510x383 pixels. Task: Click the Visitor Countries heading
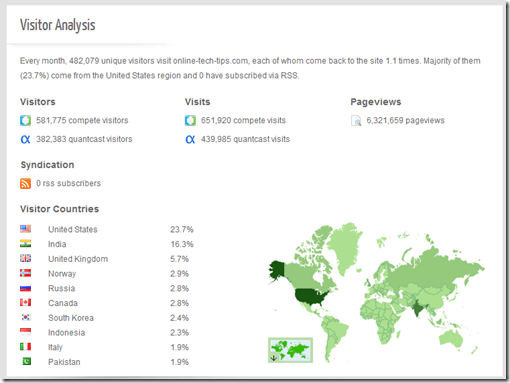(x=59, y=209)
